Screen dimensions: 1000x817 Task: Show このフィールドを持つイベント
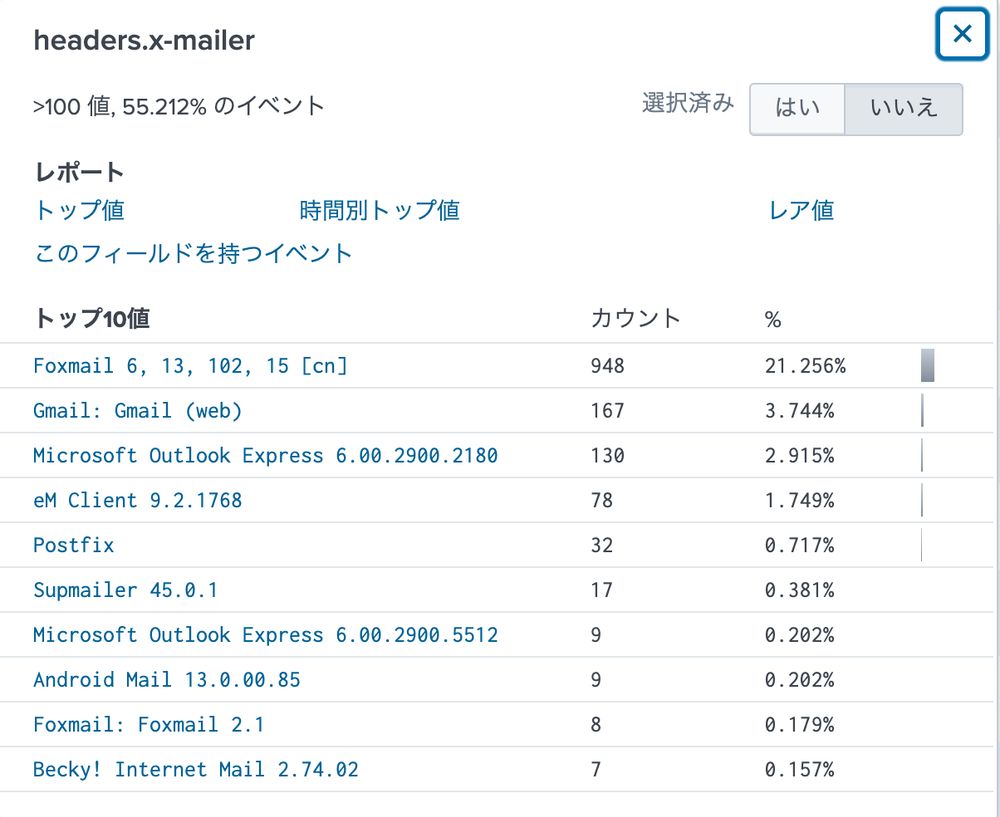coord(193,253)
